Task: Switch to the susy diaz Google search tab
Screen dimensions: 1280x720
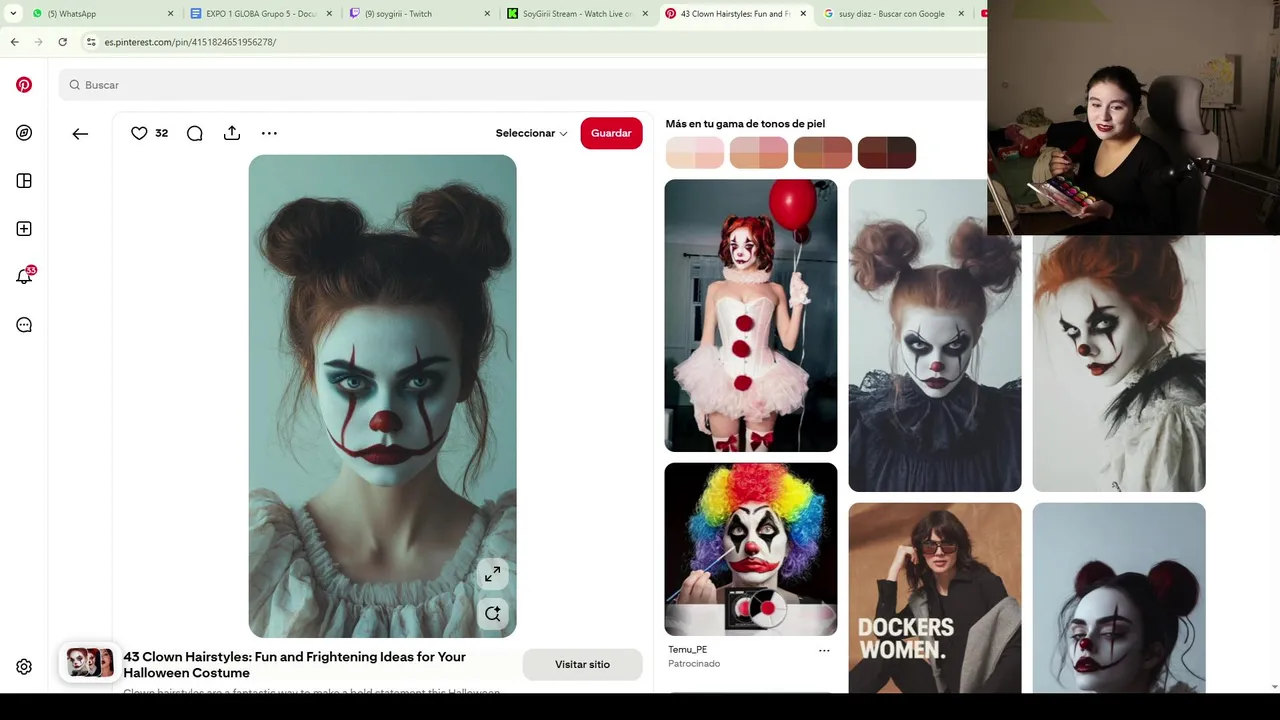Action: (x=894, y=14)
